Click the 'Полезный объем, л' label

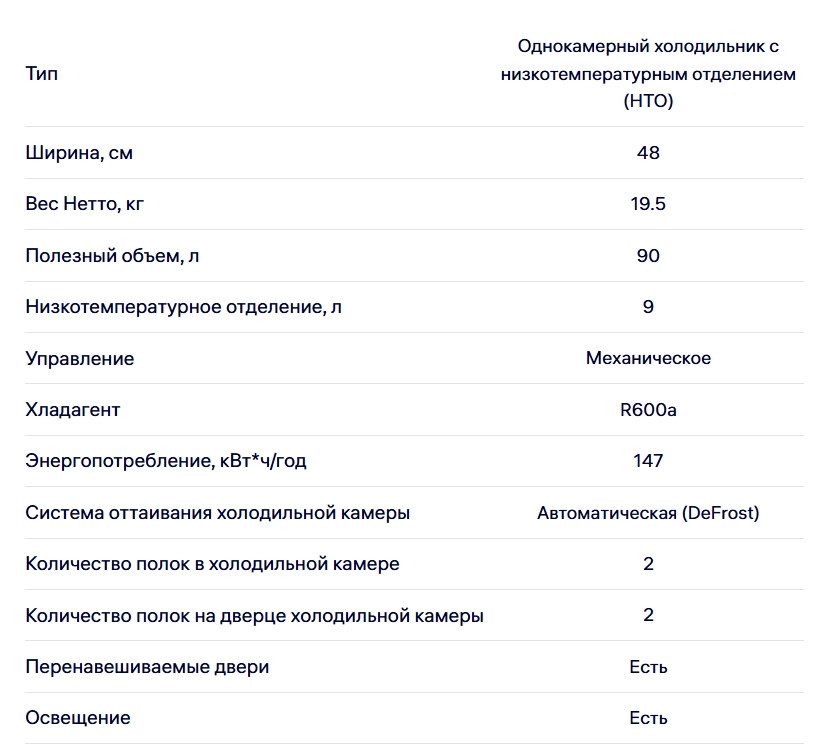tap(112, 256)
